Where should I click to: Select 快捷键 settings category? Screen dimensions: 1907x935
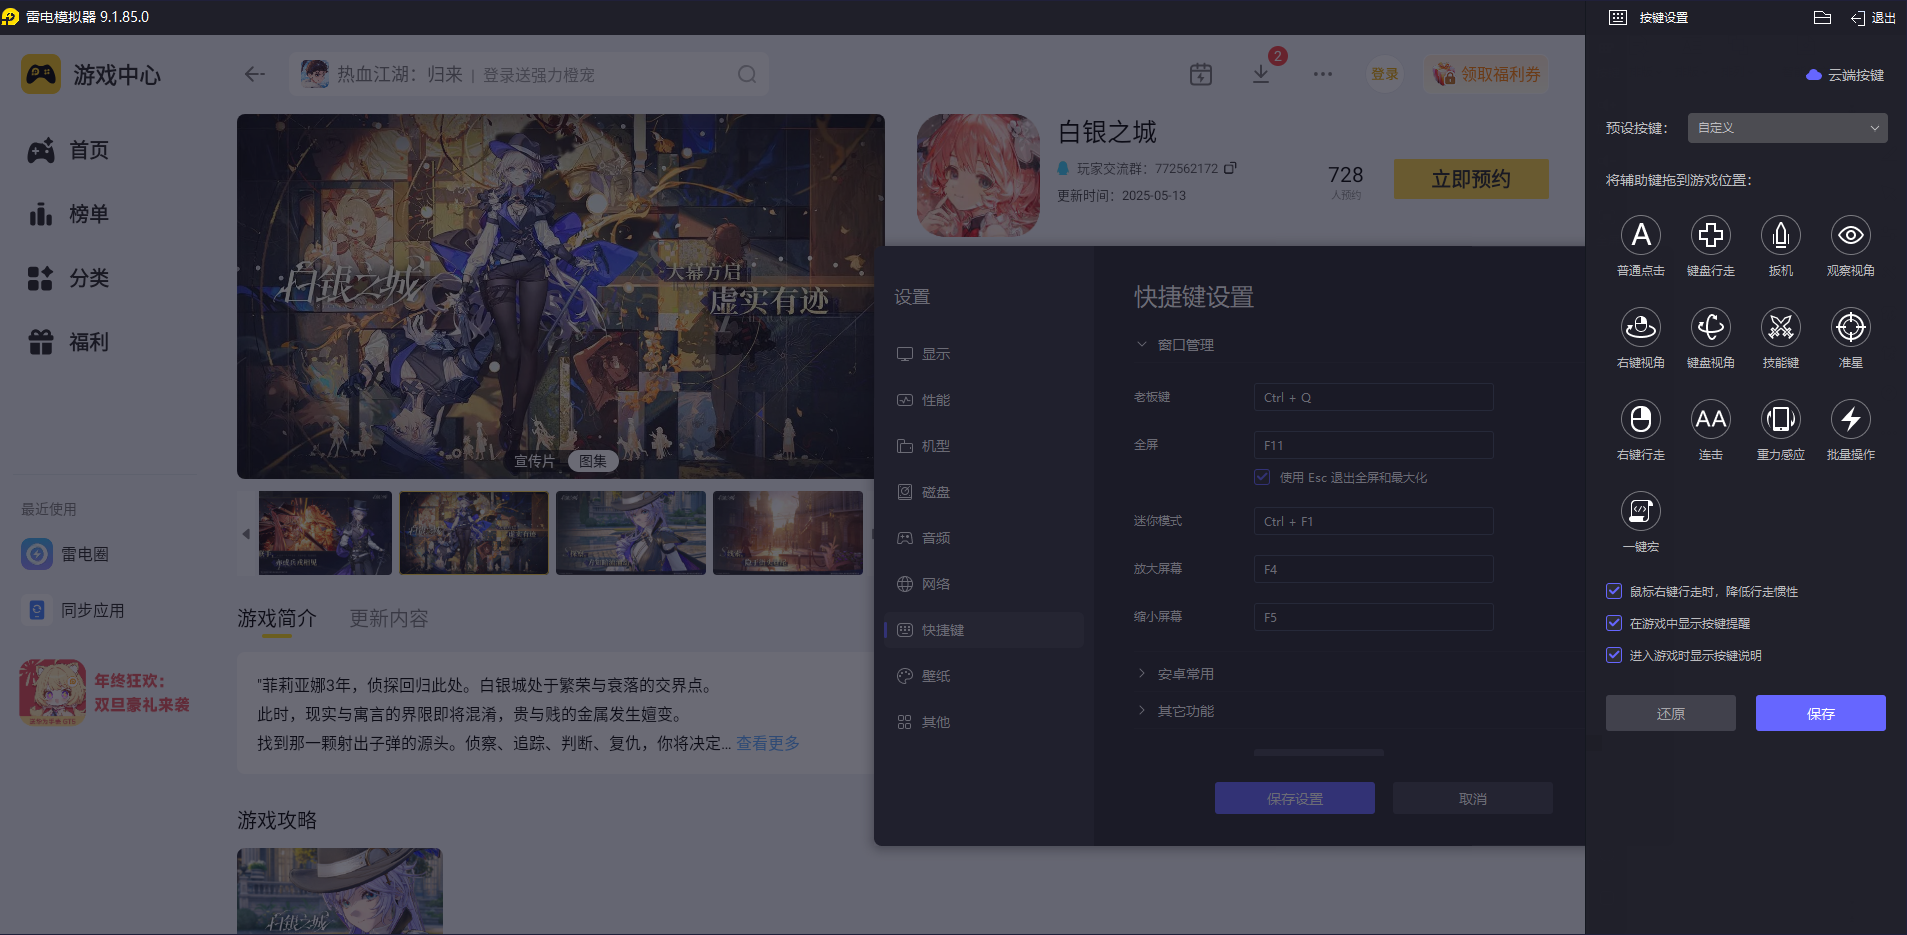984,630
